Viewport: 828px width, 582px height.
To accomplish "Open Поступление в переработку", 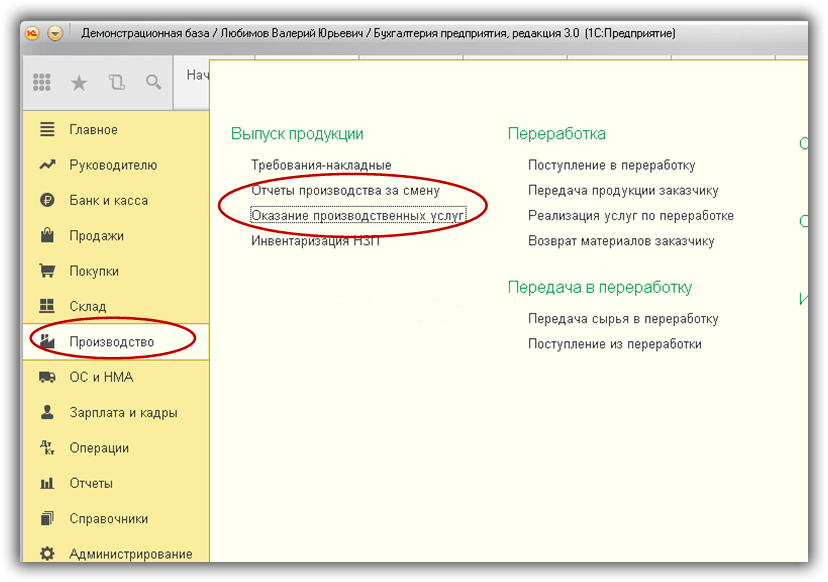I will (611, 165).
